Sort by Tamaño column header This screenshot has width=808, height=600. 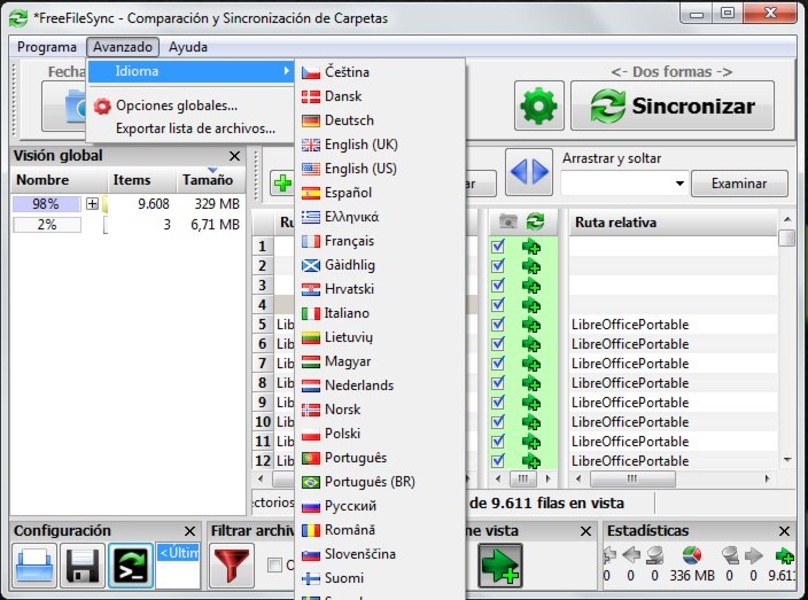click(207, 181)
